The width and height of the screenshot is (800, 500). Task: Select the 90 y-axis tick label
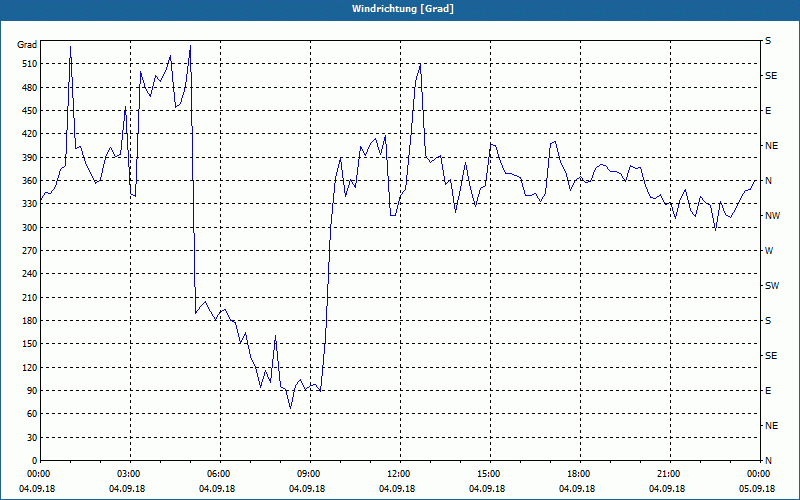click(32, 391)
